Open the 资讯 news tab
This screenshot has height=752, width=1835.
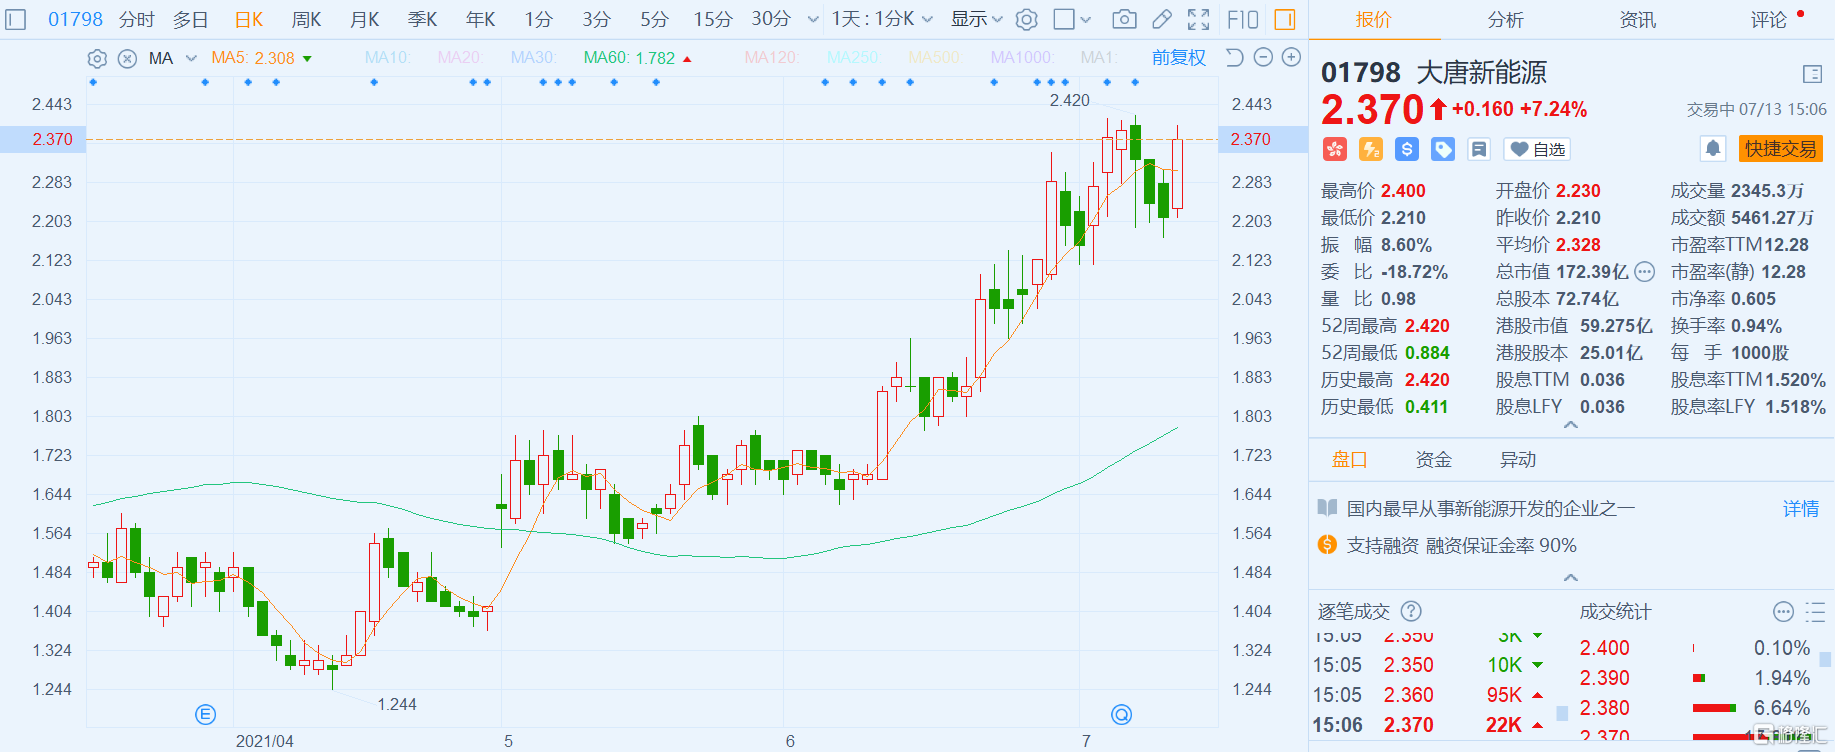(1637, 19)
